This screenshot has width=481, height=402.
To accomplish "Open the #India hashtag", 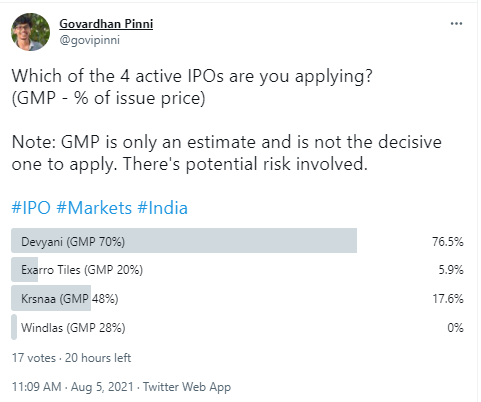I will coord(162,208).
